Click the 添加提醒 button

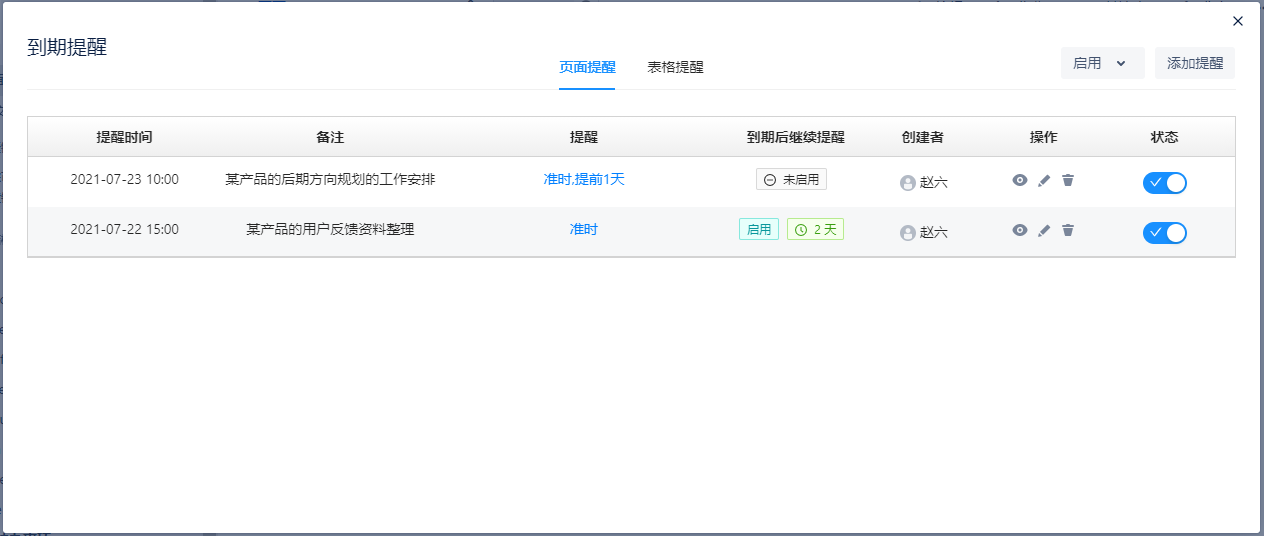point(1194,63)
